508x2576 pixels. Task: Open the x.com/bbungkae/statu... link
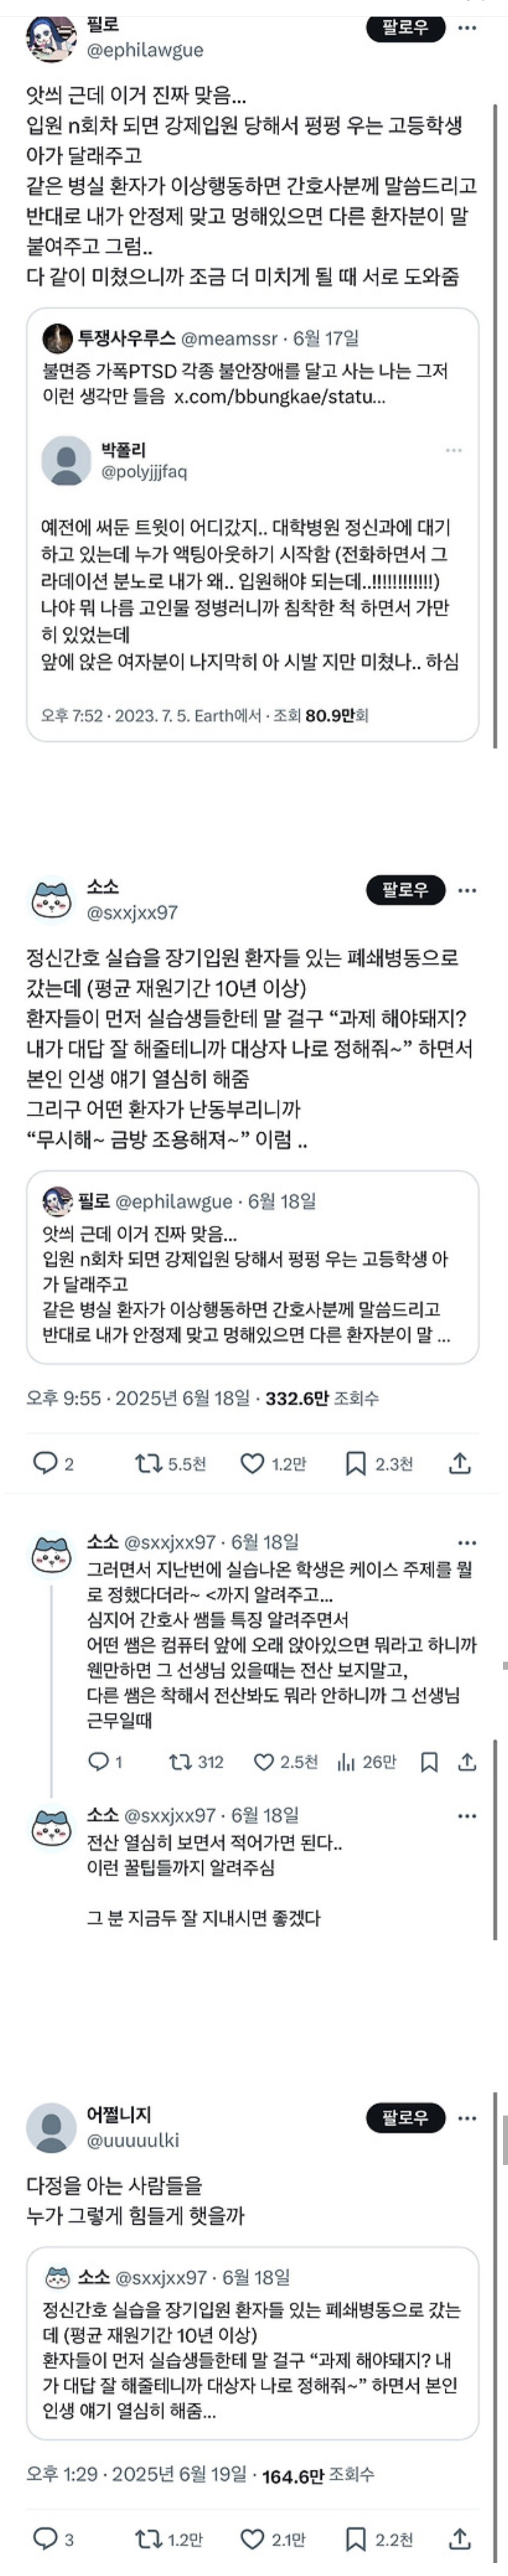click(280, 396)
